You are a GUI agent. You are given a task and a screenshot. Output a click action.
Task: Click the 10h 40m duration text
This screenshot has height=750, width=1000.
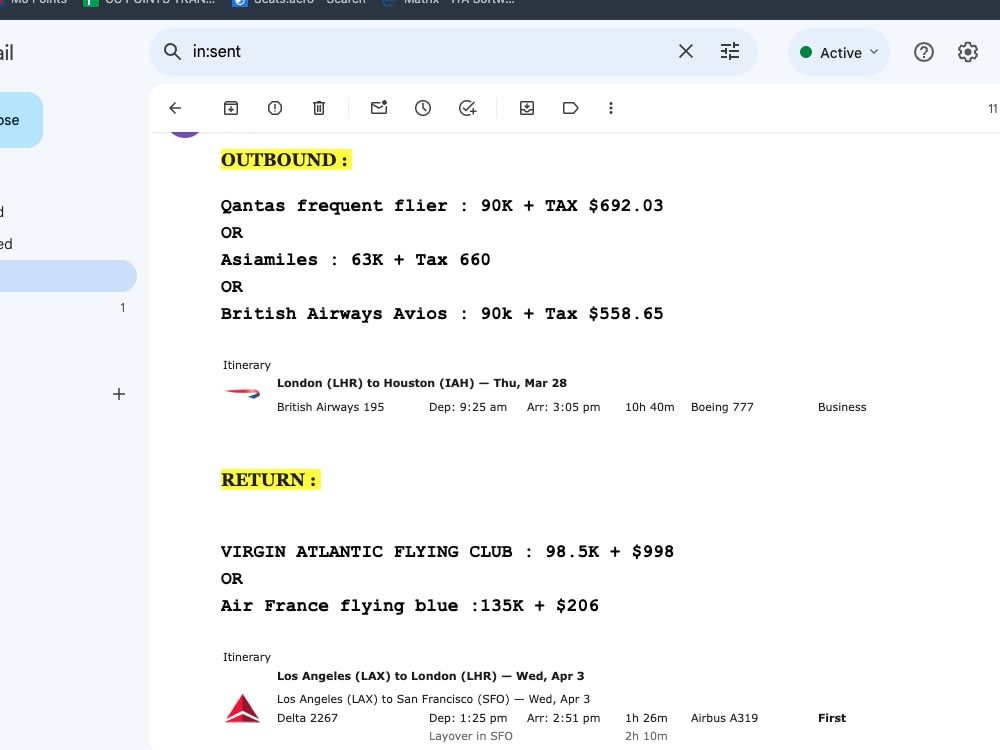(x=649, y=407)
